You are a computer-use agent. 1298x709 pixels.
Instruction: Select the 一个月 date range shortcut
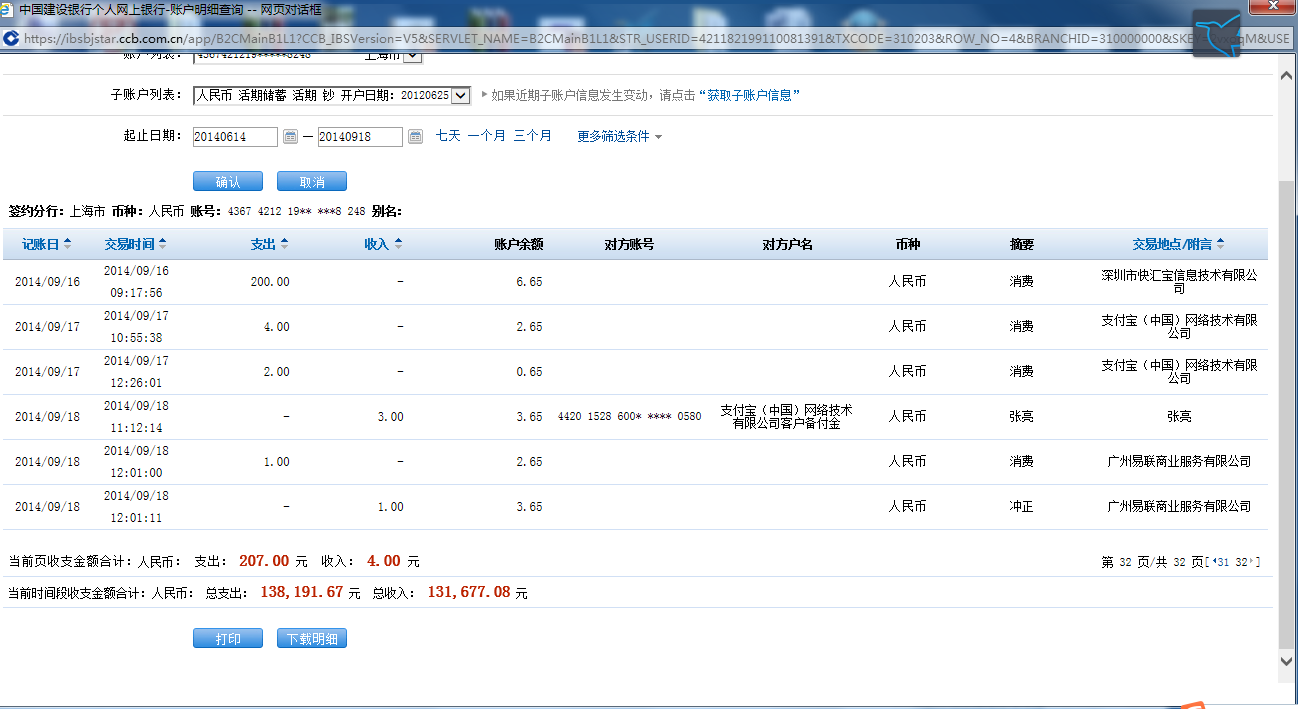tap(486, 136)
